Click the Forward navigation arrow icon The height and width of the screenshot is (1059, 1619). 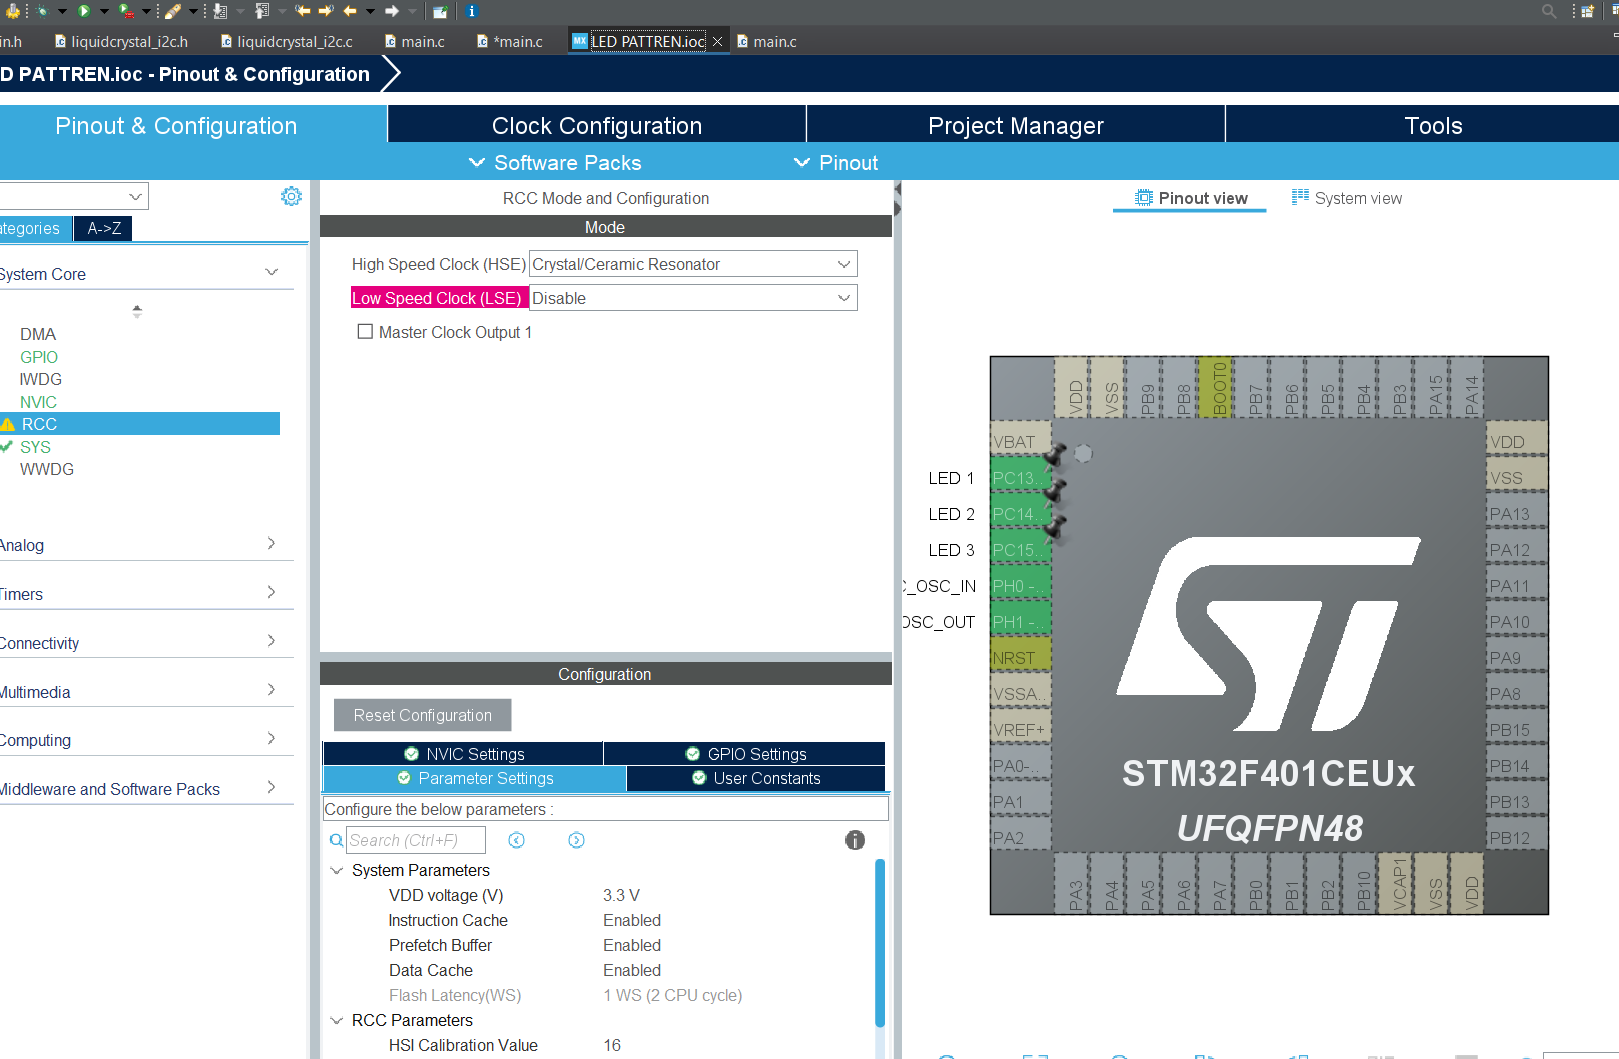pyautogui.click(x=392, y=11)
